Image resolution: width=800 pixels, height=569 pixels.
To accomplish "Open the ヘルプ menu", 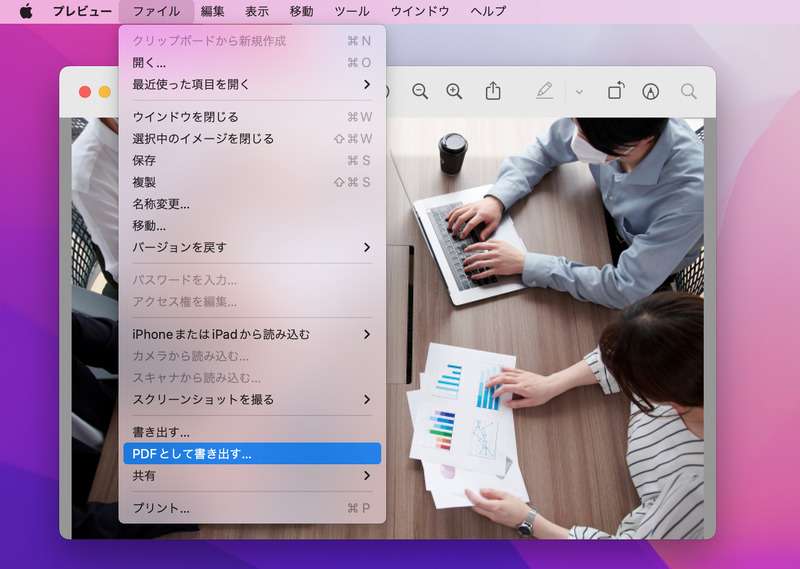I will tap(488, 11).
